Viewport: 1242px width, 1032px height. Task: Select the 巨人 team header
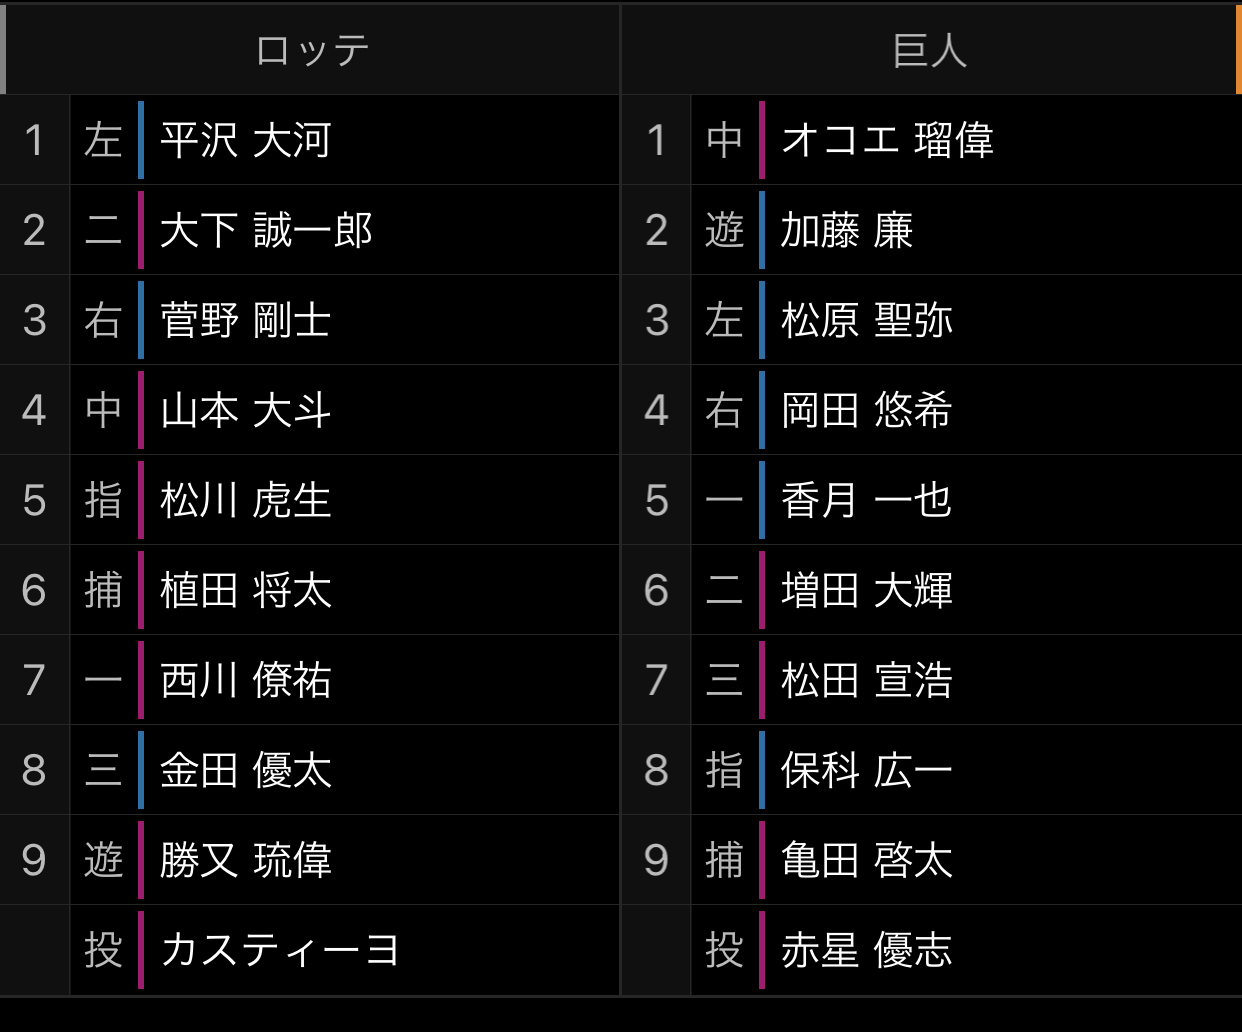point(930,50)
